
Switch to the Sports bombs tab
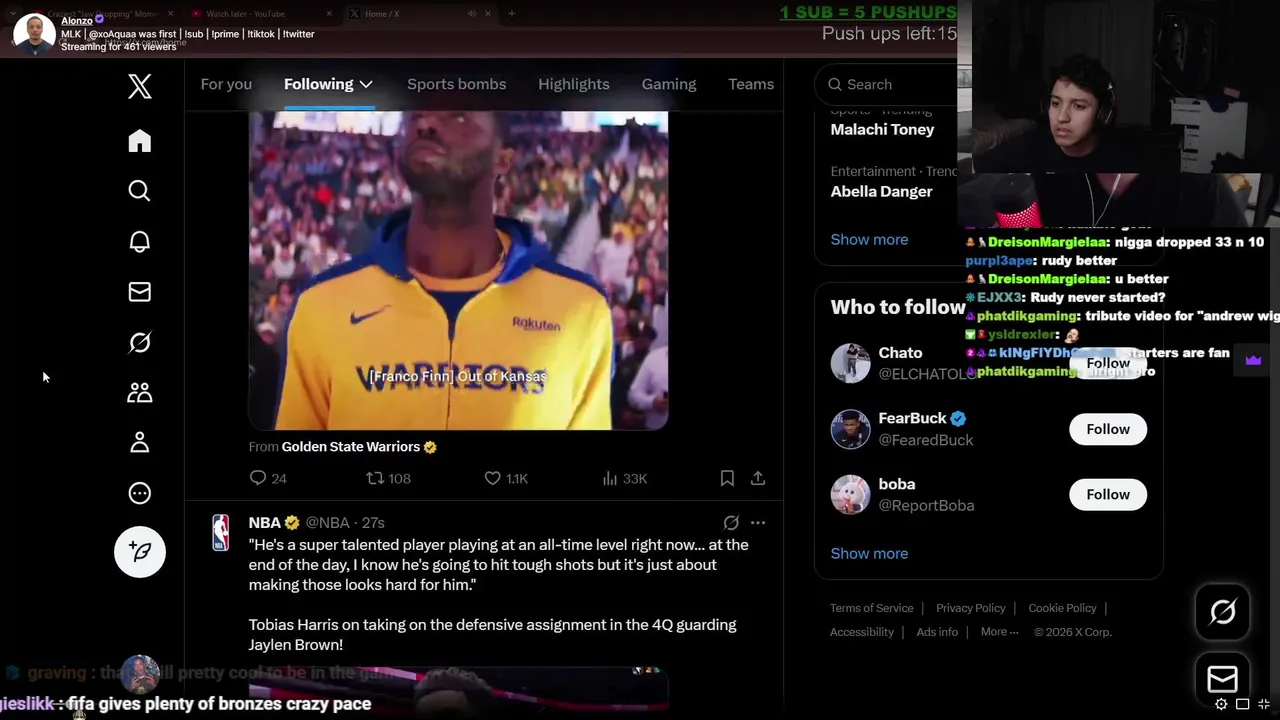tap(456, 84)
